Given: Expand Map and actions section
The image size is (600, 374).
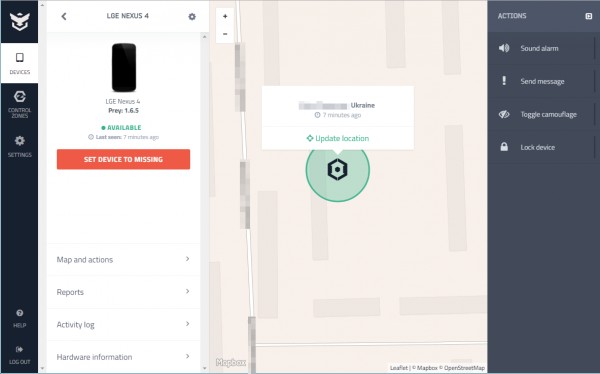Looking at the screenshot, I should pyautogui.click(x=123, y=260).
